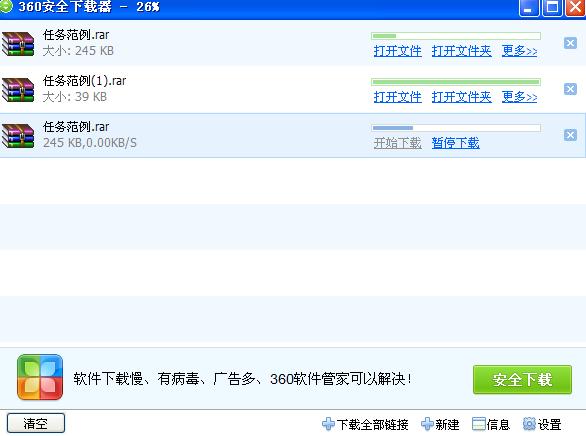
Task: Open folder for 任务范例(1).rar
Action: 462,97
